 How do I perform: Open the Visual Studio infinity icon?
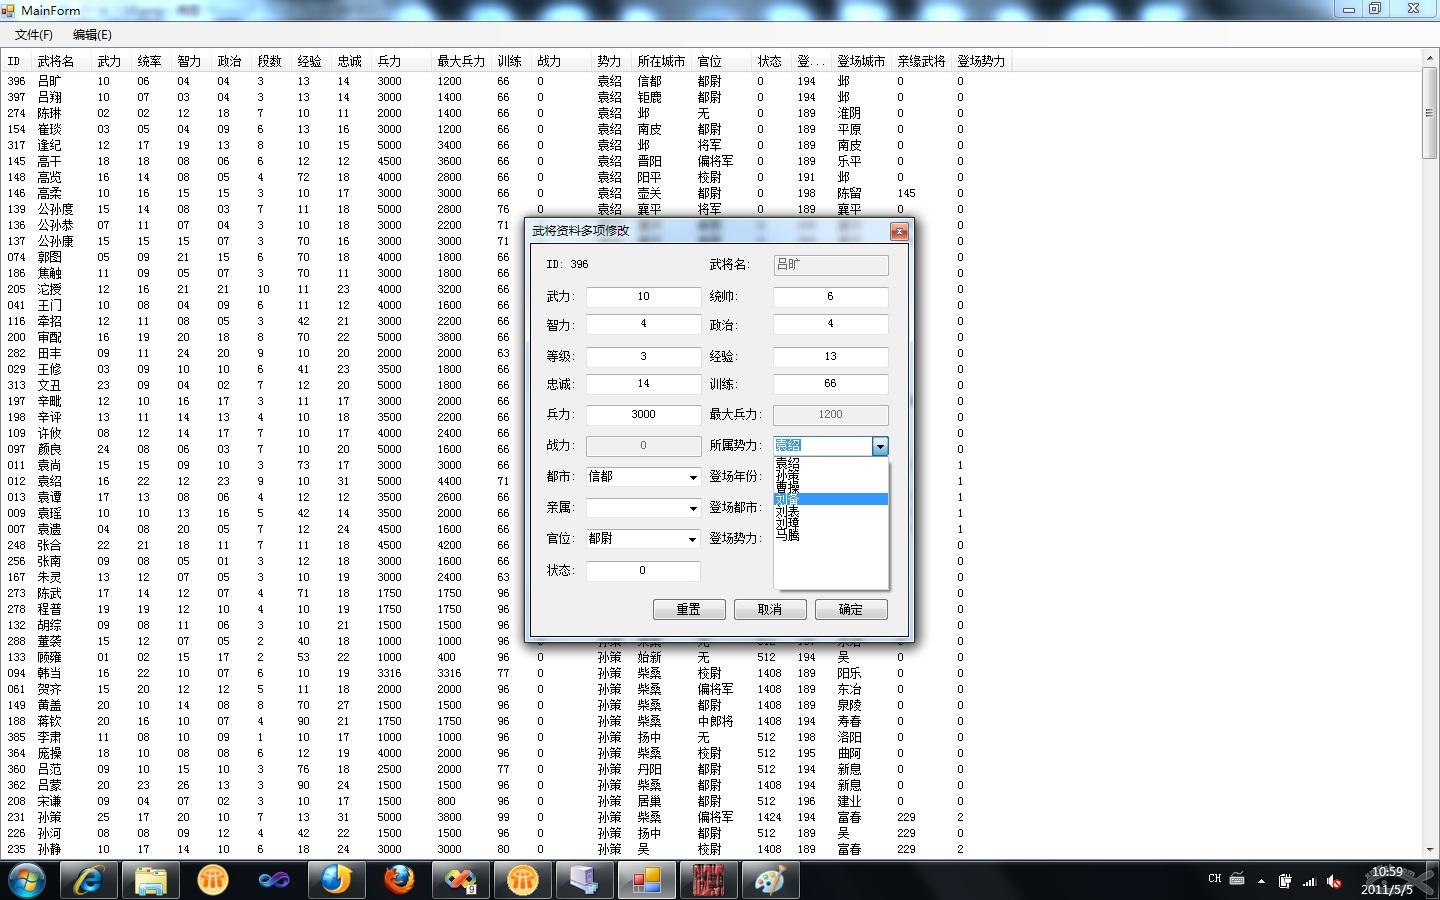tap(274, 880)
